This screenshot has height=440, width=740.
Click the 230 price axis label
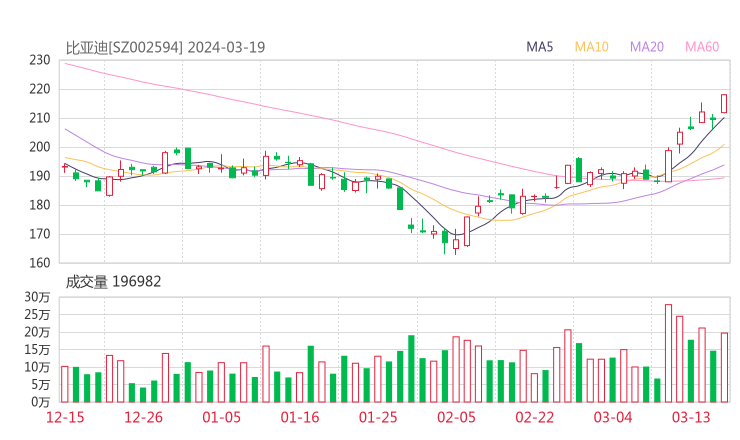point(39,60)
